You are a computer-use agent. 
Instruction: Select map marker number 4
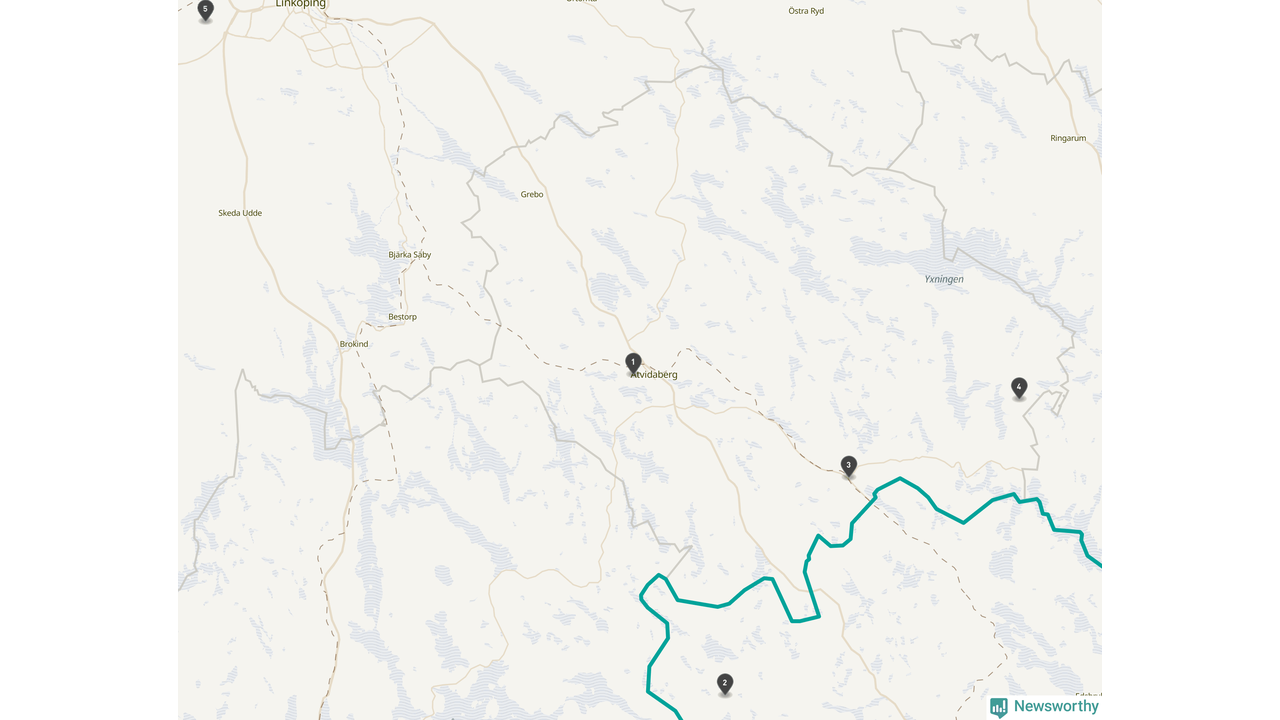pyautogui.click(x=1019, y=388)
